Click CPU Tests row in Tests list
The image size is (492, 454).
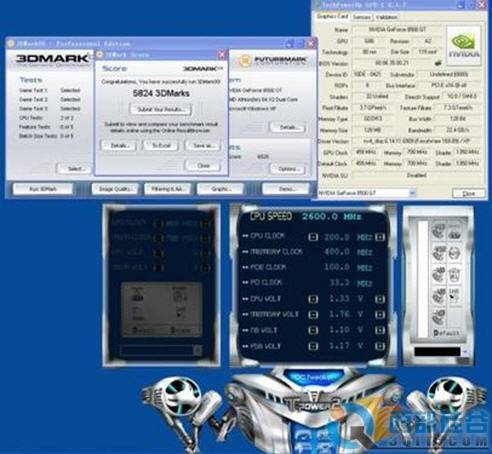point(46,118)
